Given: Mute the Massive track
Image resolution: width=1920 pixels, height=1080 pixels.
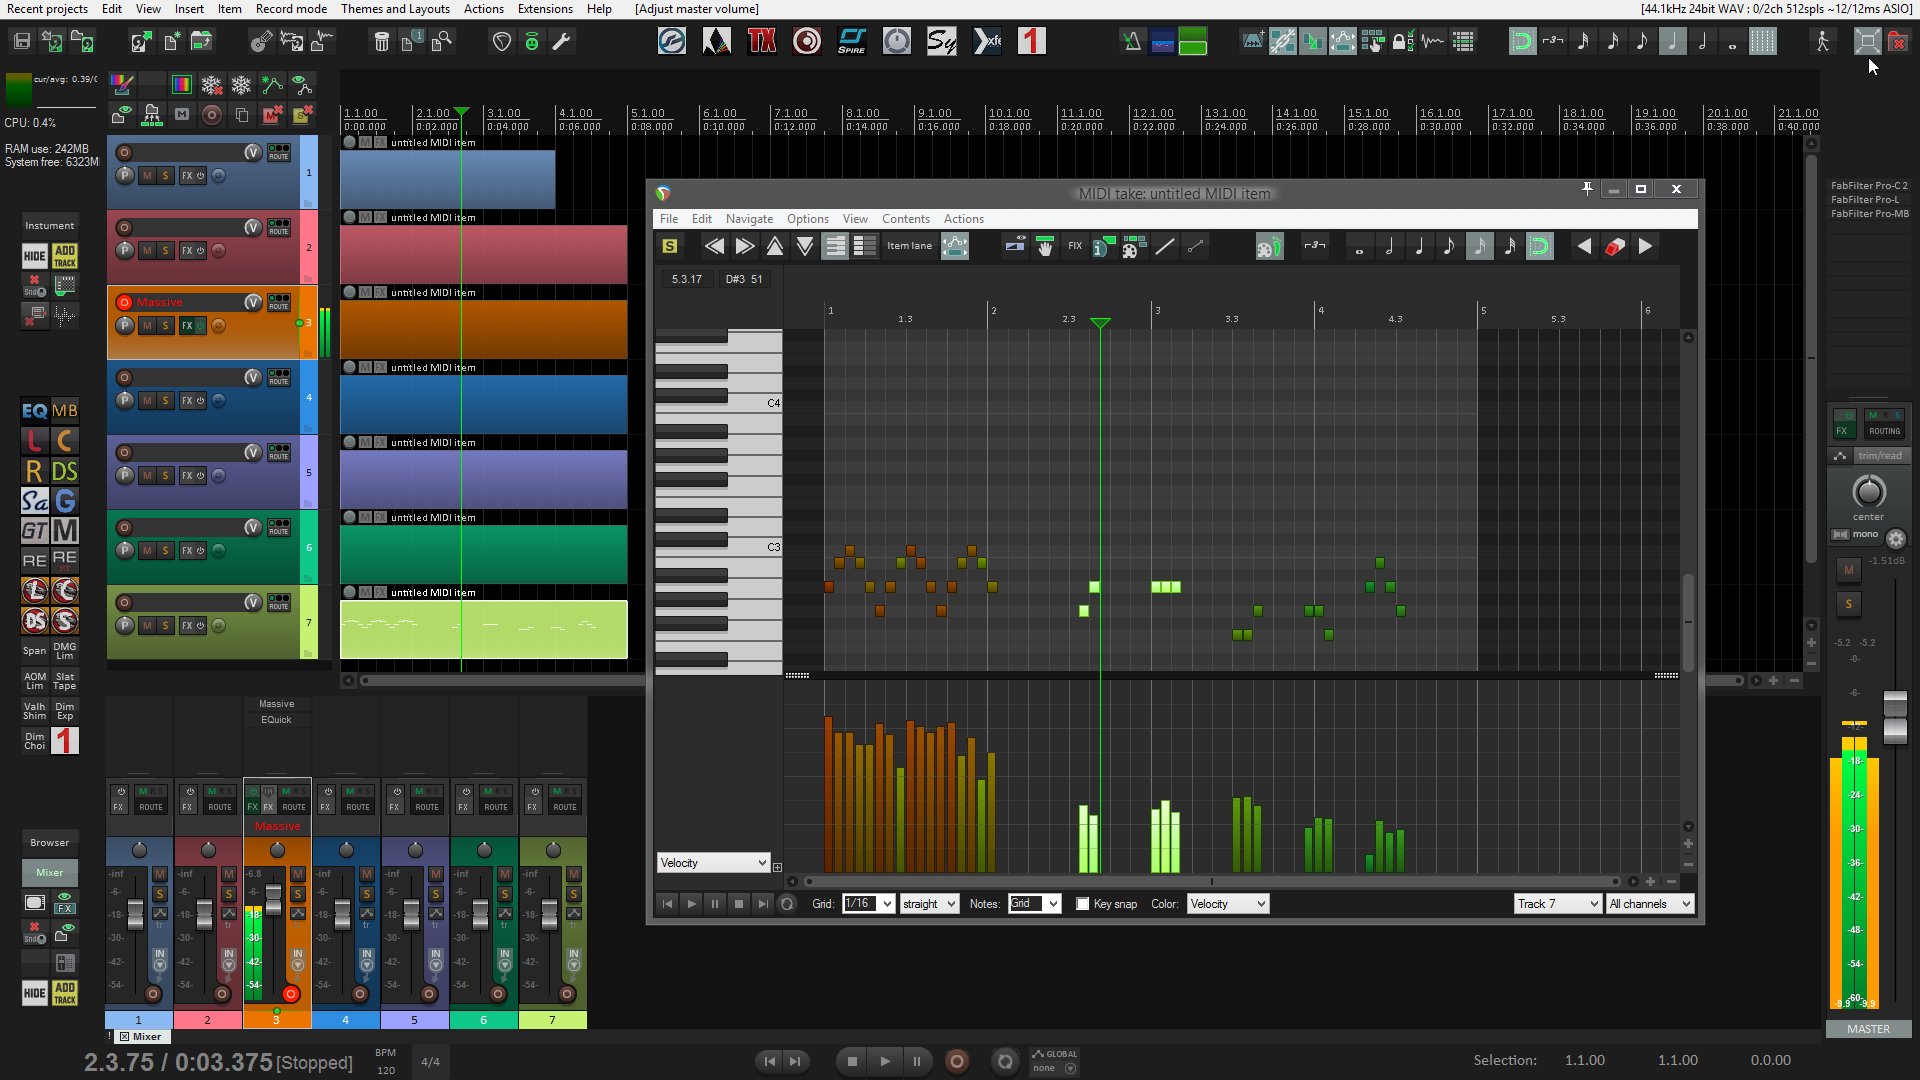Looking at the screenshot, I should [x=148, y=326].
